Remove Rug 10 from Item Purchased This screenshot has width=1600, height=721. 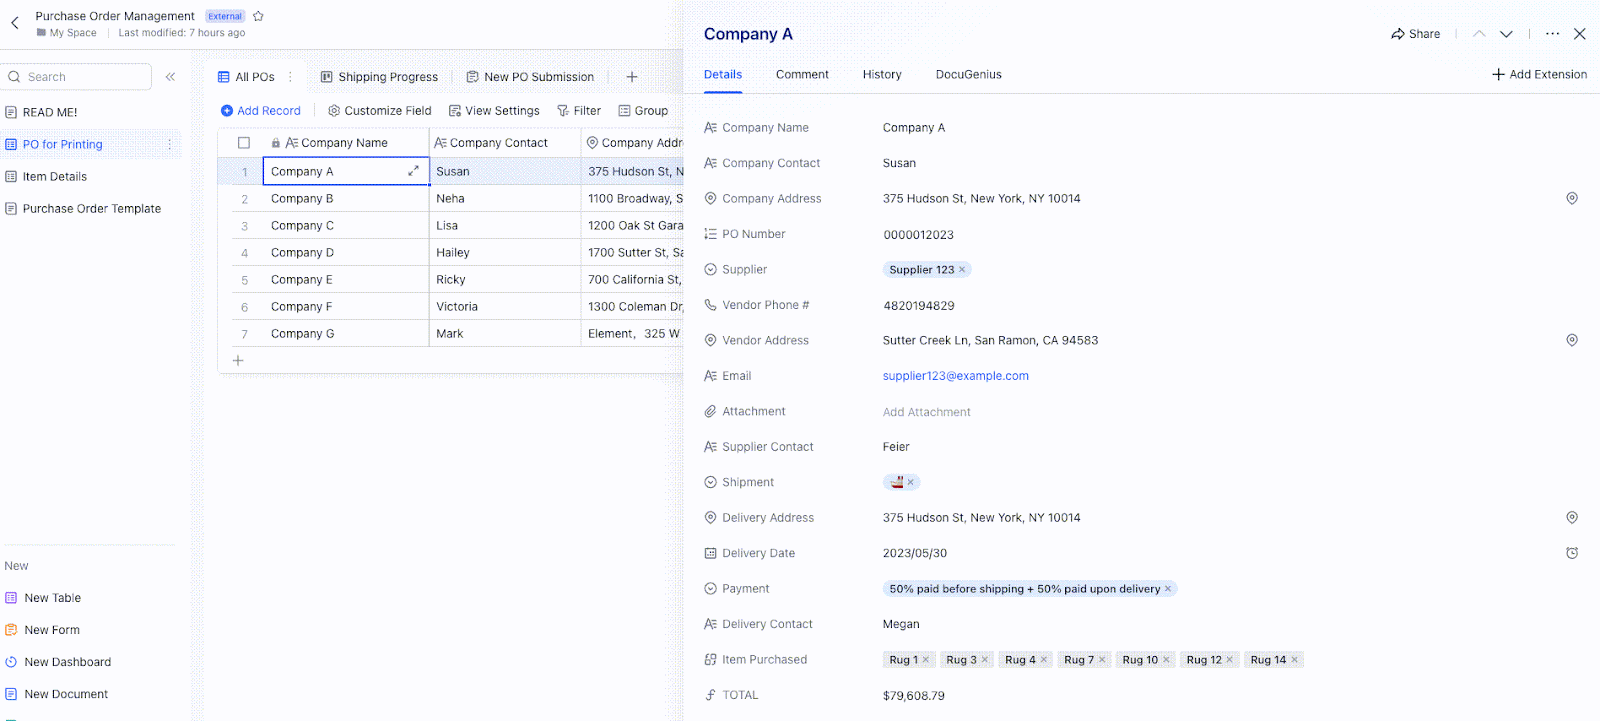[1166, 660]
